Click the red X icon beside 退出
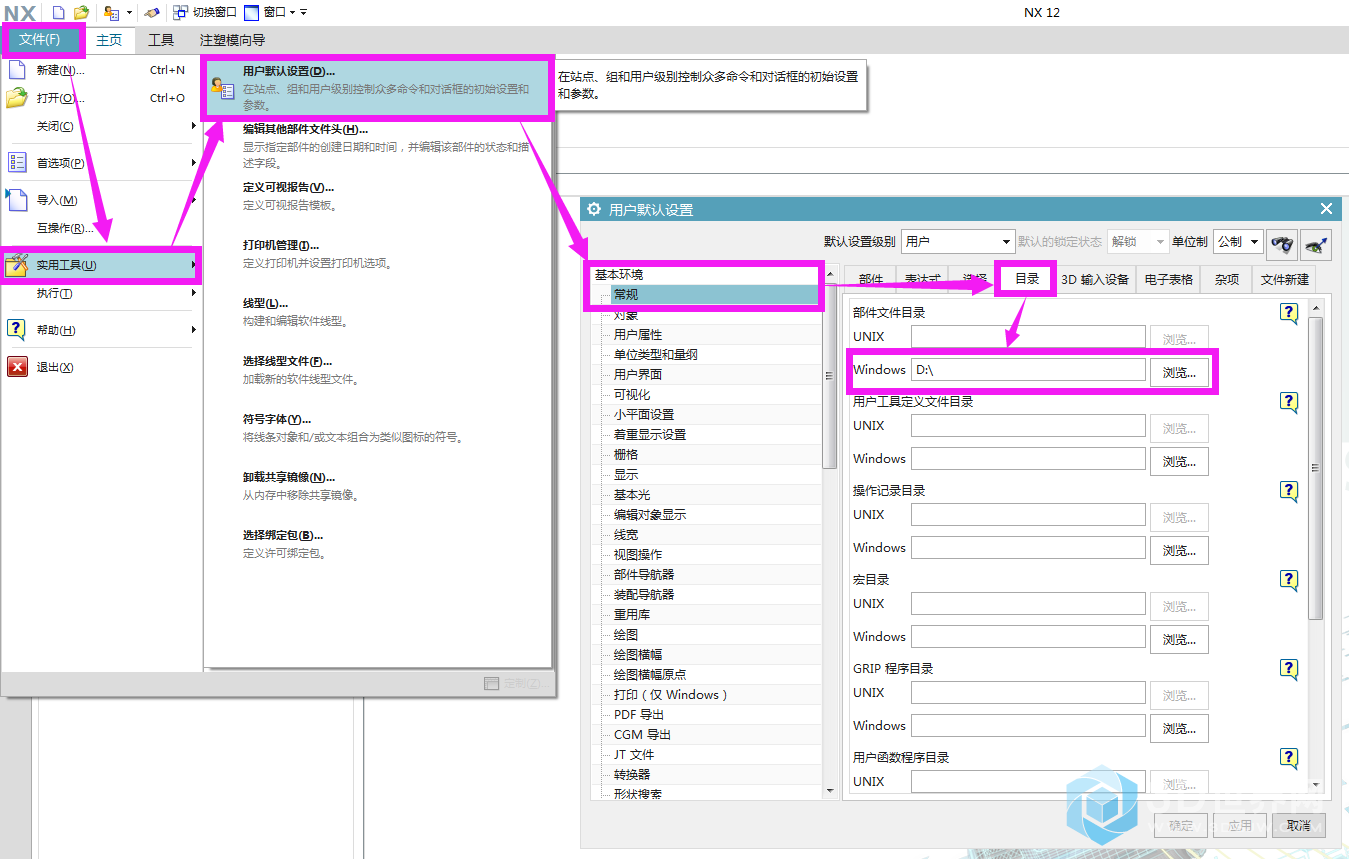The width and height of the screenshot is (1349, 859). tap(17, 367)
